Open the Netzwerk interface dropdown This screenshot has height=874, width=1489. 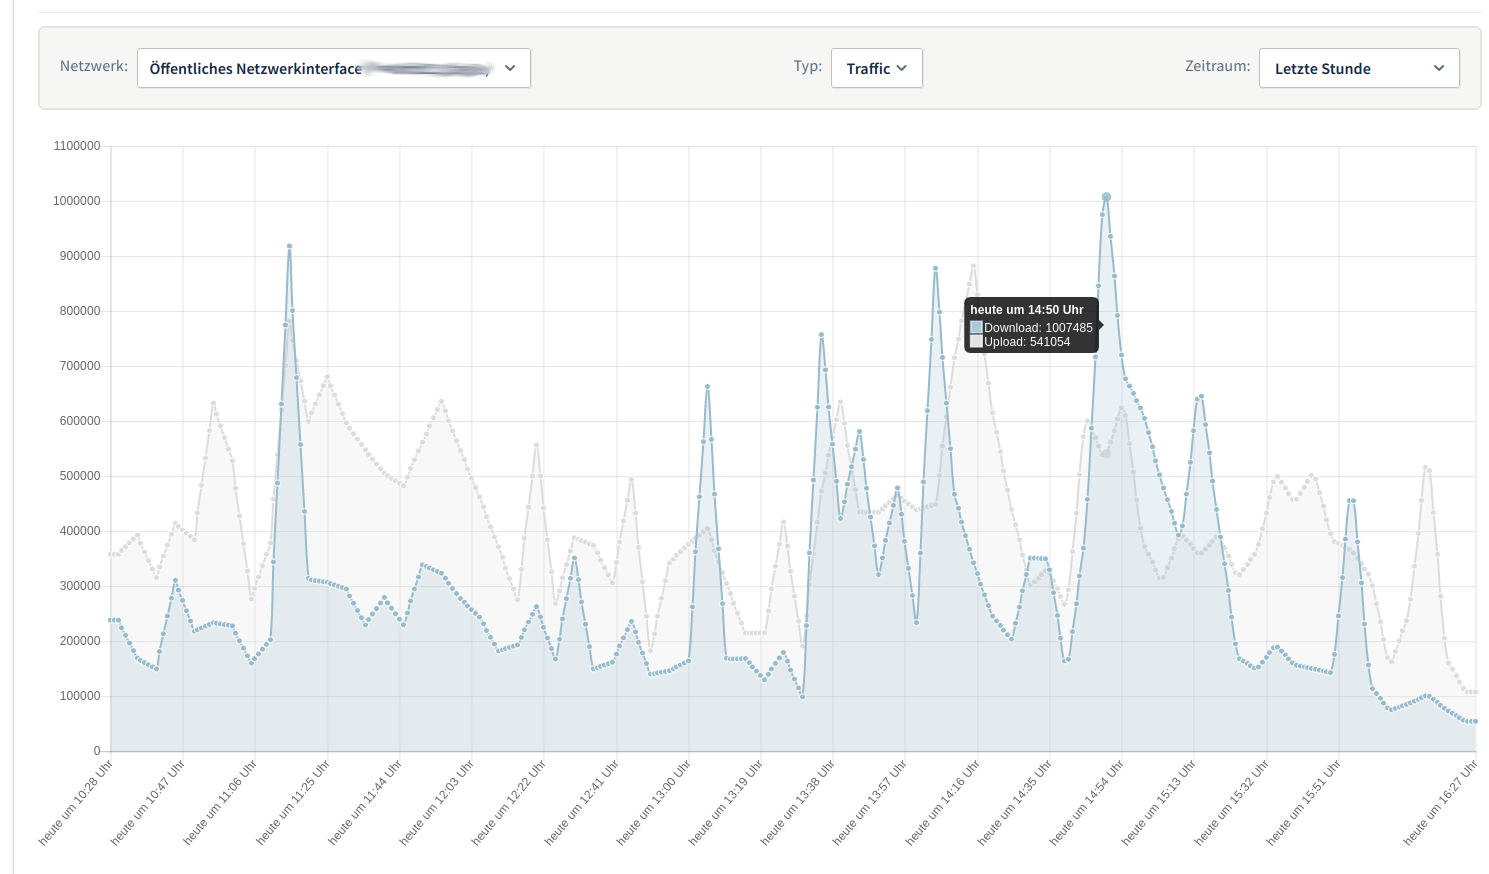pos(333,68)
